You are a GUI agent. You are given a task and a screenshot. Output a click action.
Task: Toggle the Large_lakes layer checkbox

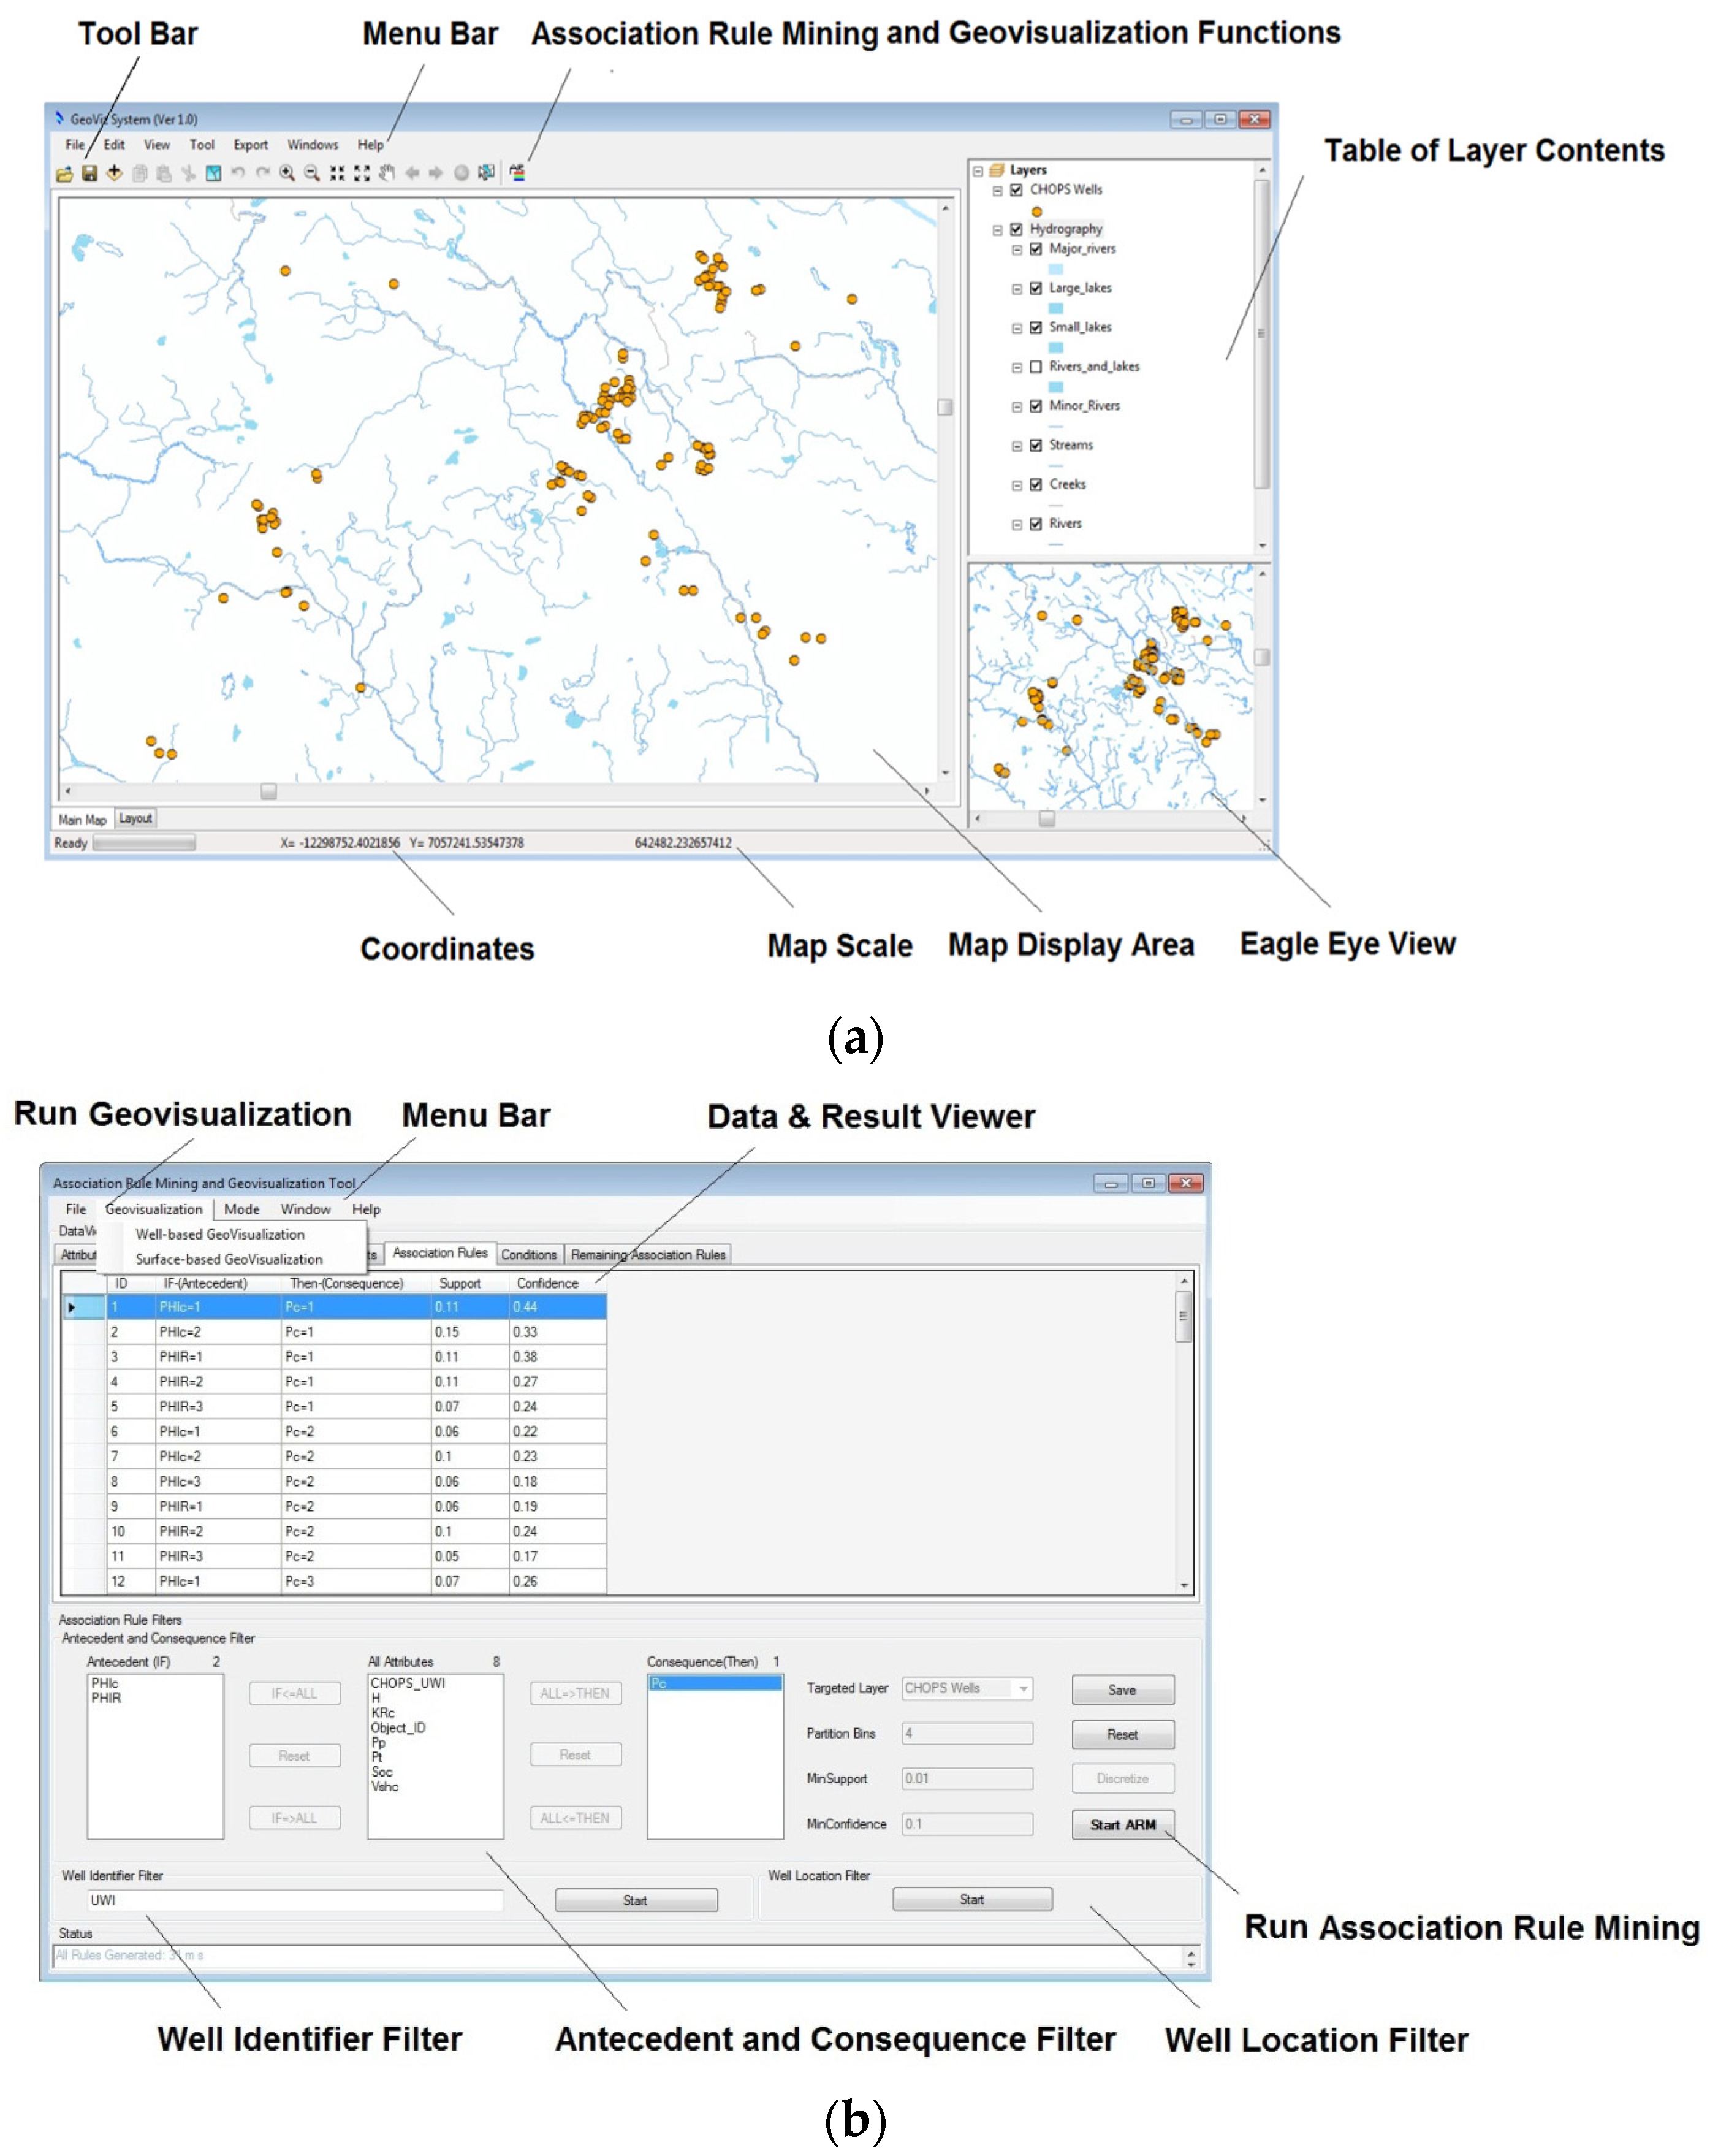1036,288
